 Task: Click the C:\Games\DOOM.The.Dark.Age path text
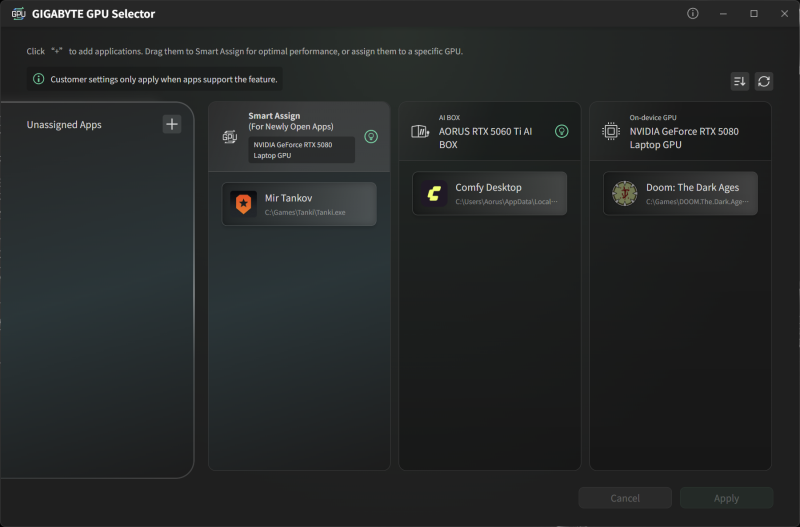pyautogui.click(x=697, y=202)
